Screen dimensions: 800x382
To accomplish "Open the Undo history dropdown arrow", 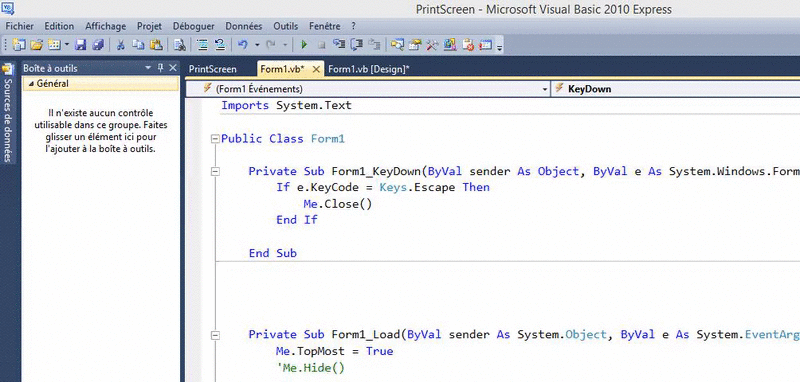I will 257,45.
